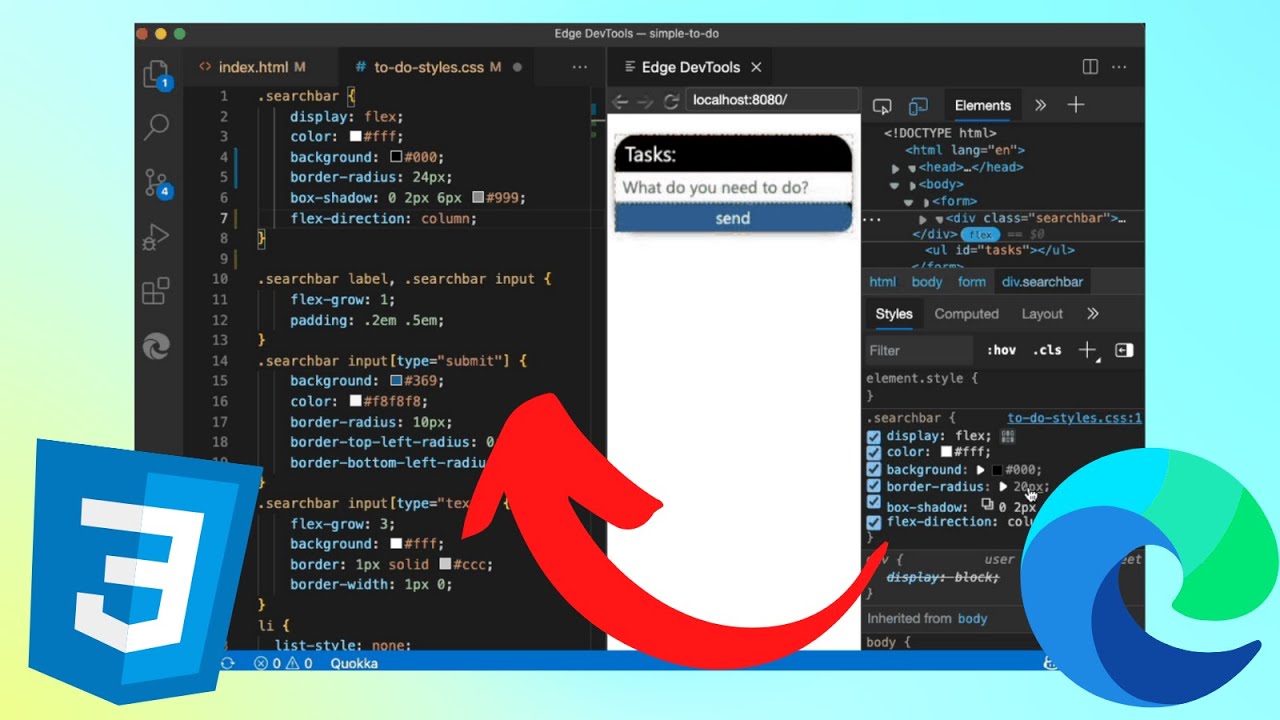Select the Styles pane tab
The image size is (1280, 720).
pyautogui.click(x=894, y=314)
